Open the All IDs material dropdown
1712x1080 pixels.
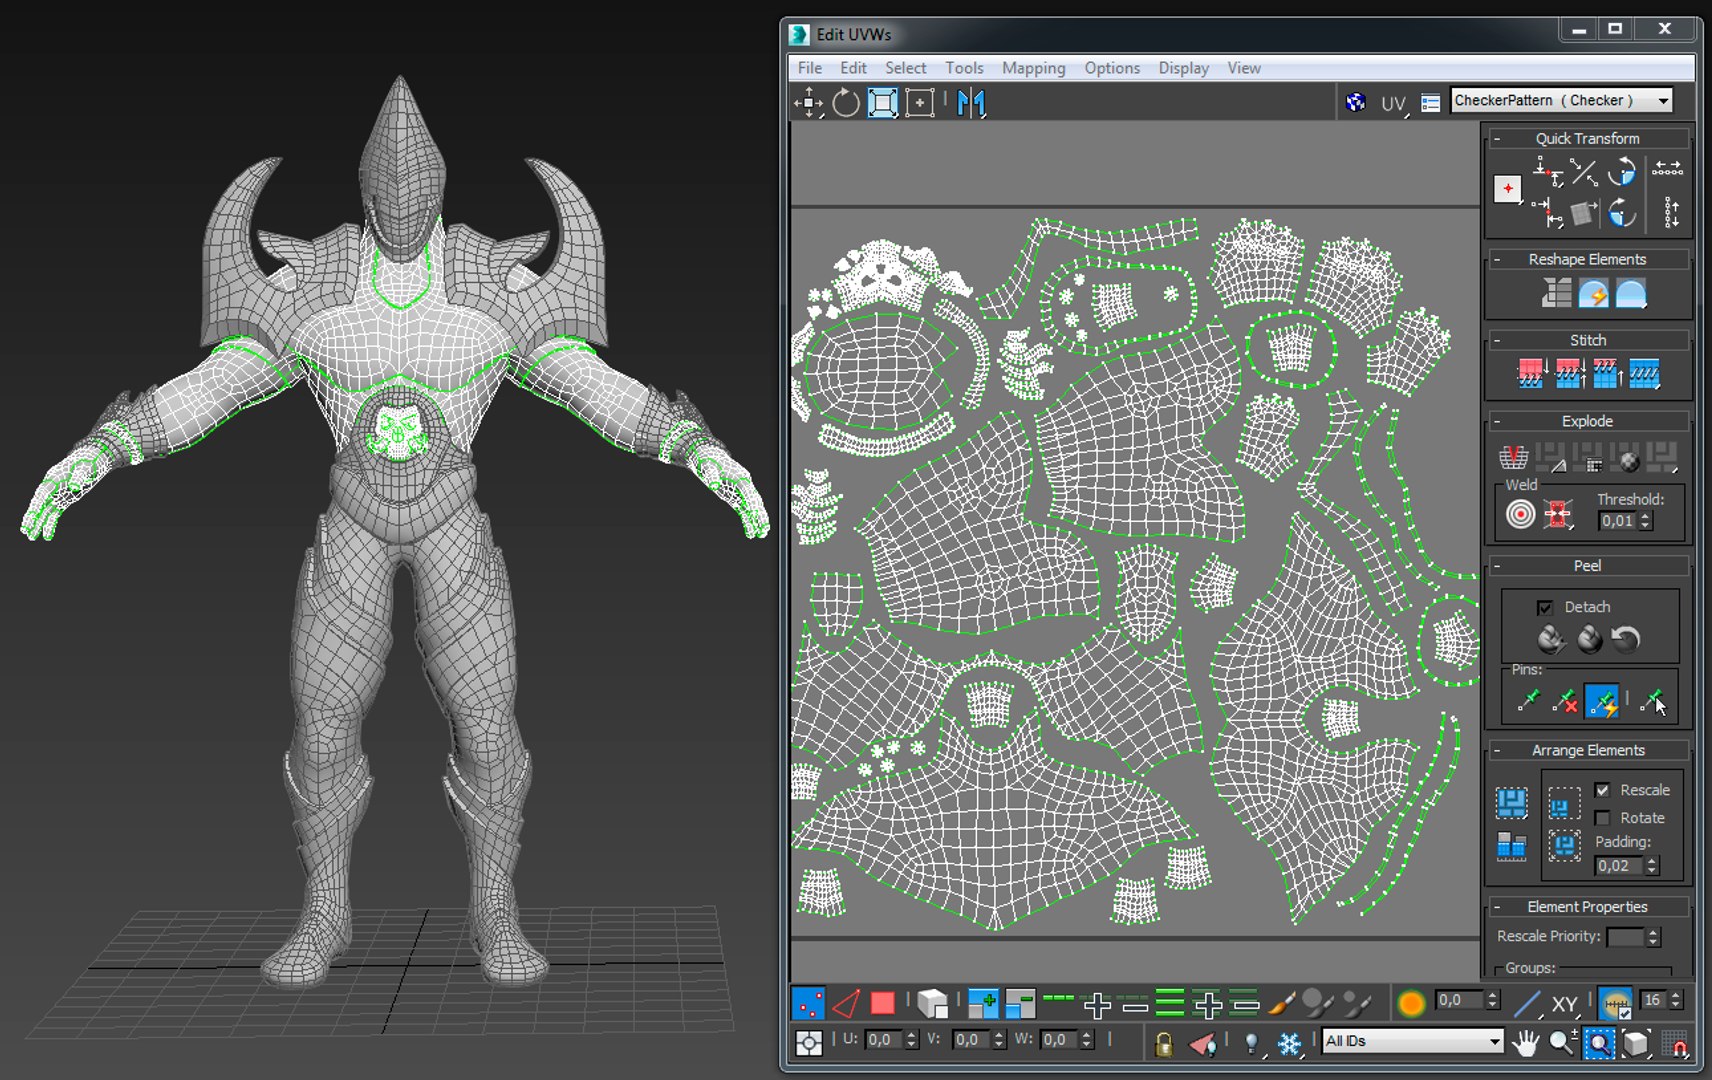pyautogui.click(x=1412, y=1041)
